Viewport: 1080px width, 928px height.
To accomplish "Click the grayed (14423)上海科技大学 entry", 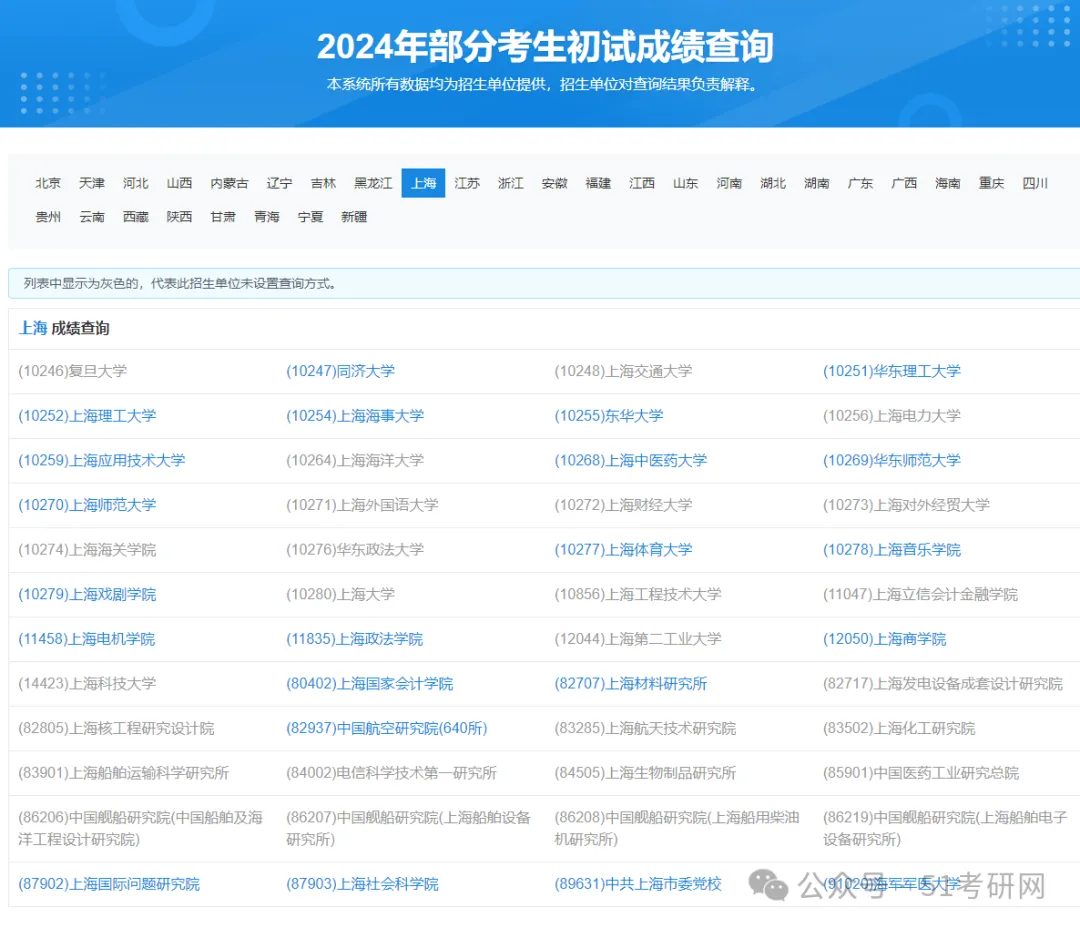I will point(87,684).
